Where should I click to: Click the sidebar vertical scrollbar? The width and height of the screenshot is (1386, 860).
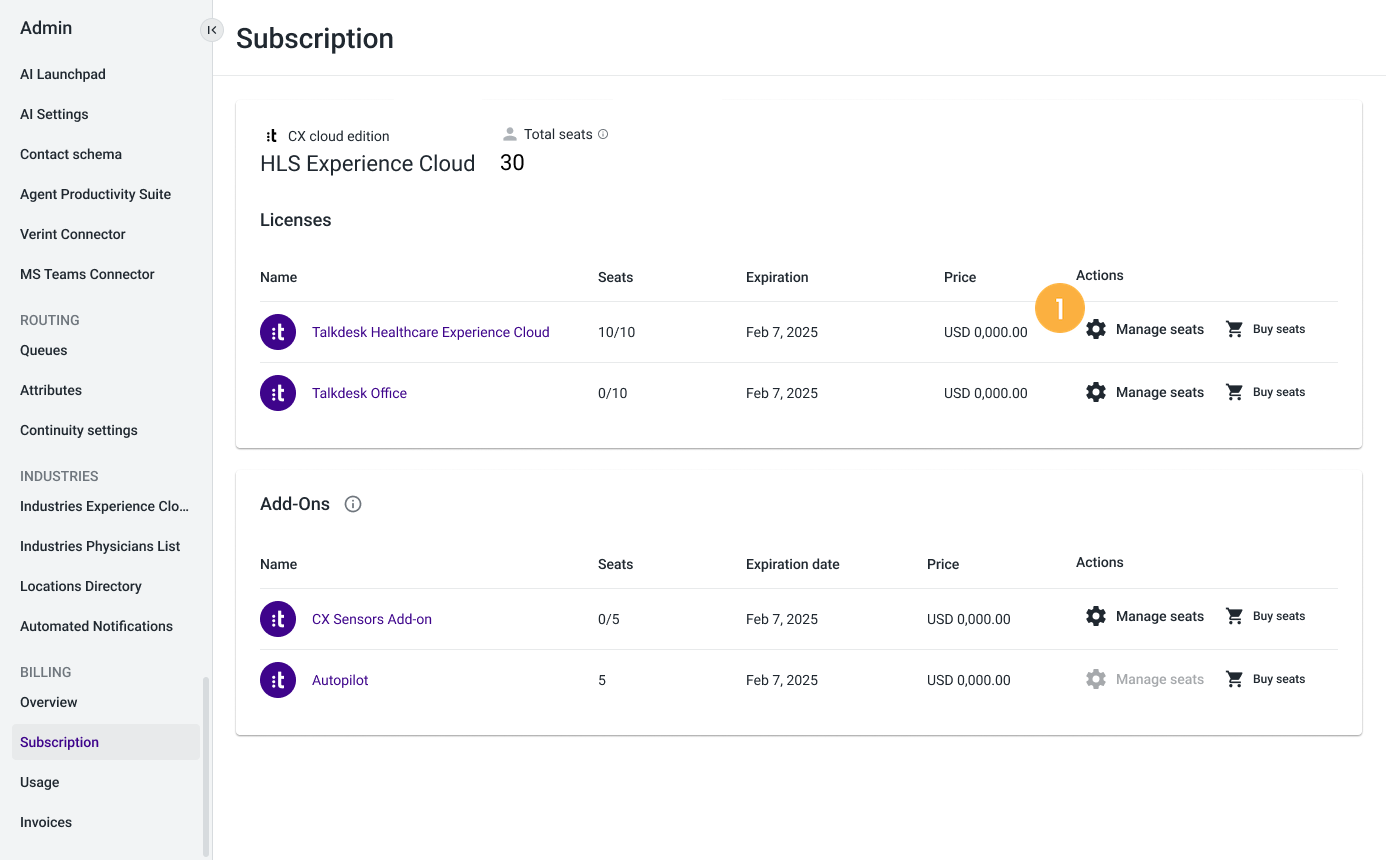[206, 766]
